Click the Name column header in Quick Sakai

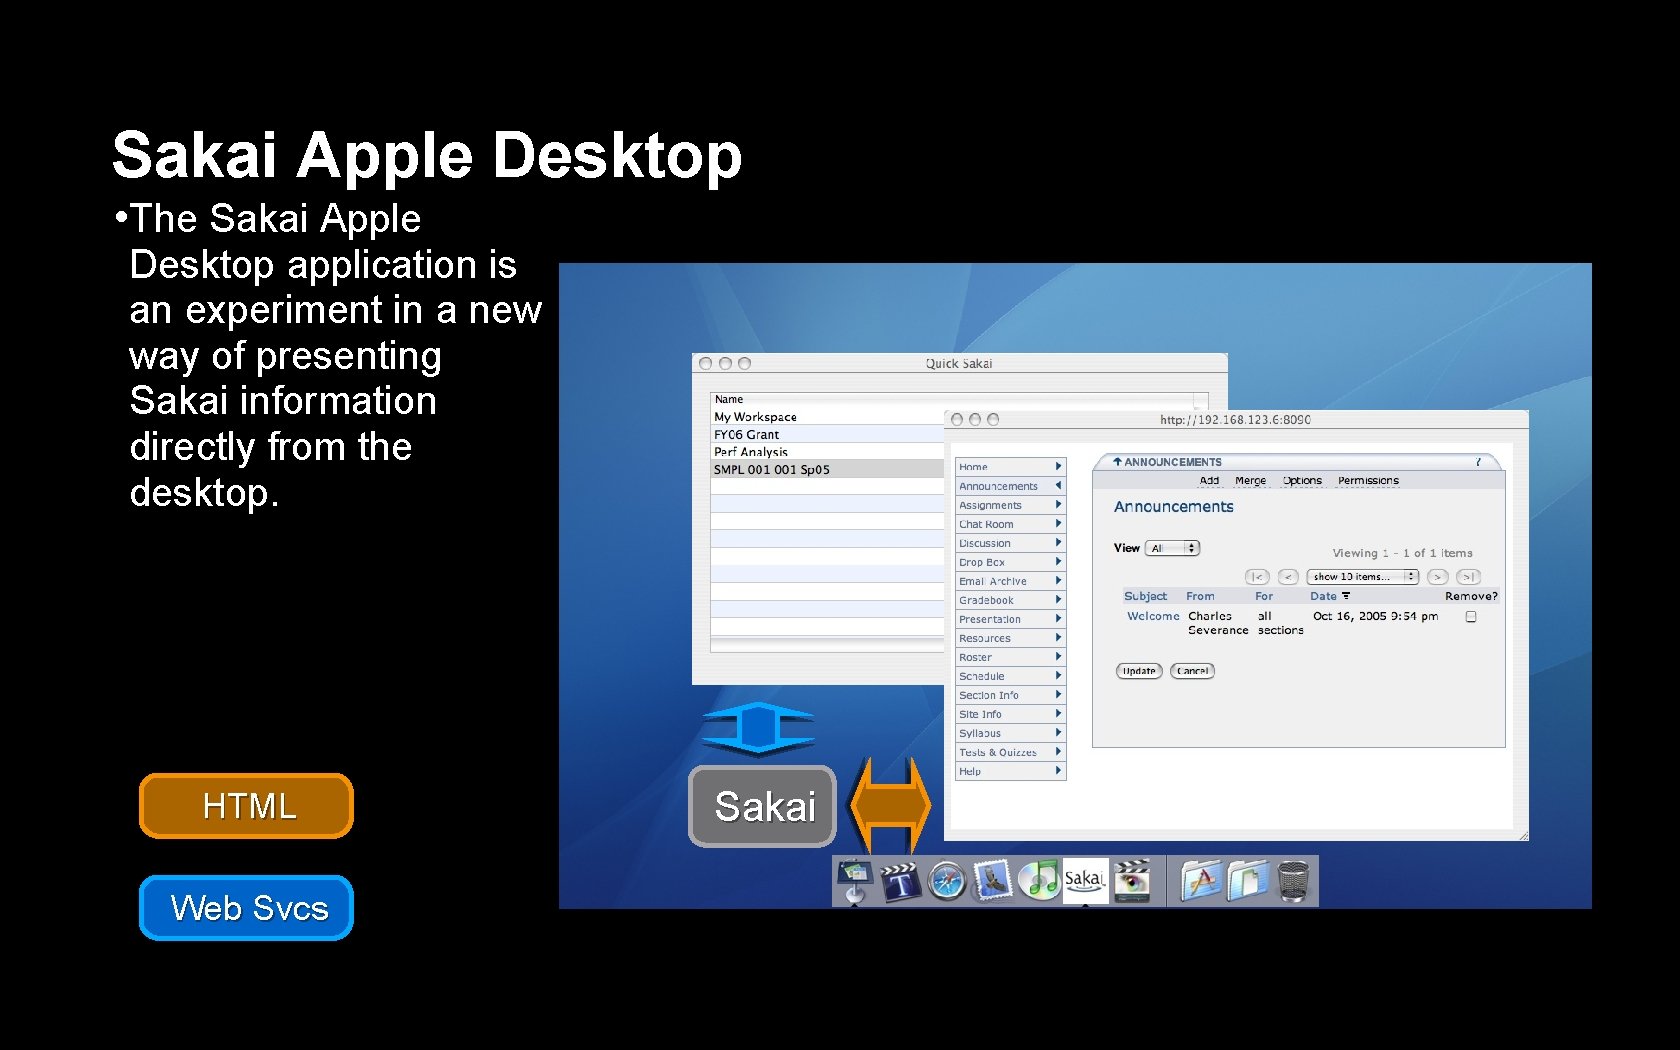click(952, 399)
